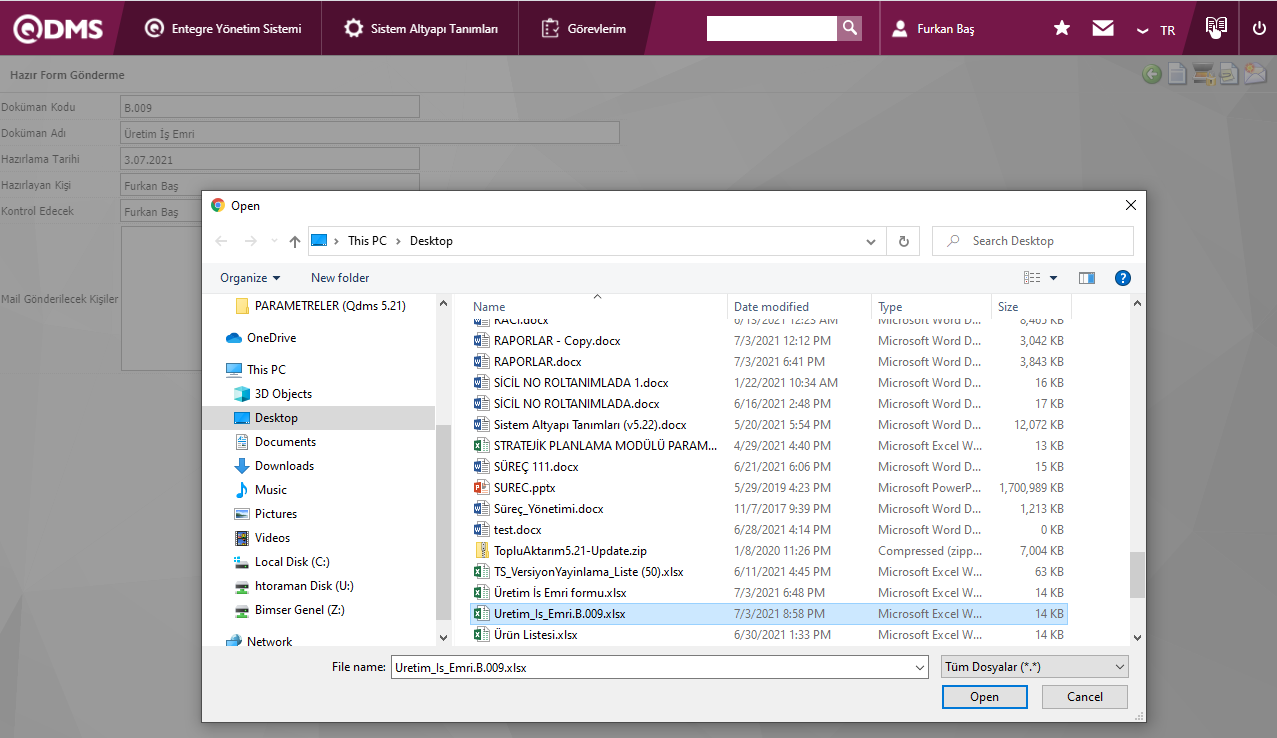This screenshot has height=738, width=1277.
Task: Open the file type filter Tüm Dosyalar dropdown
Action: click(x=1034, y=667)
